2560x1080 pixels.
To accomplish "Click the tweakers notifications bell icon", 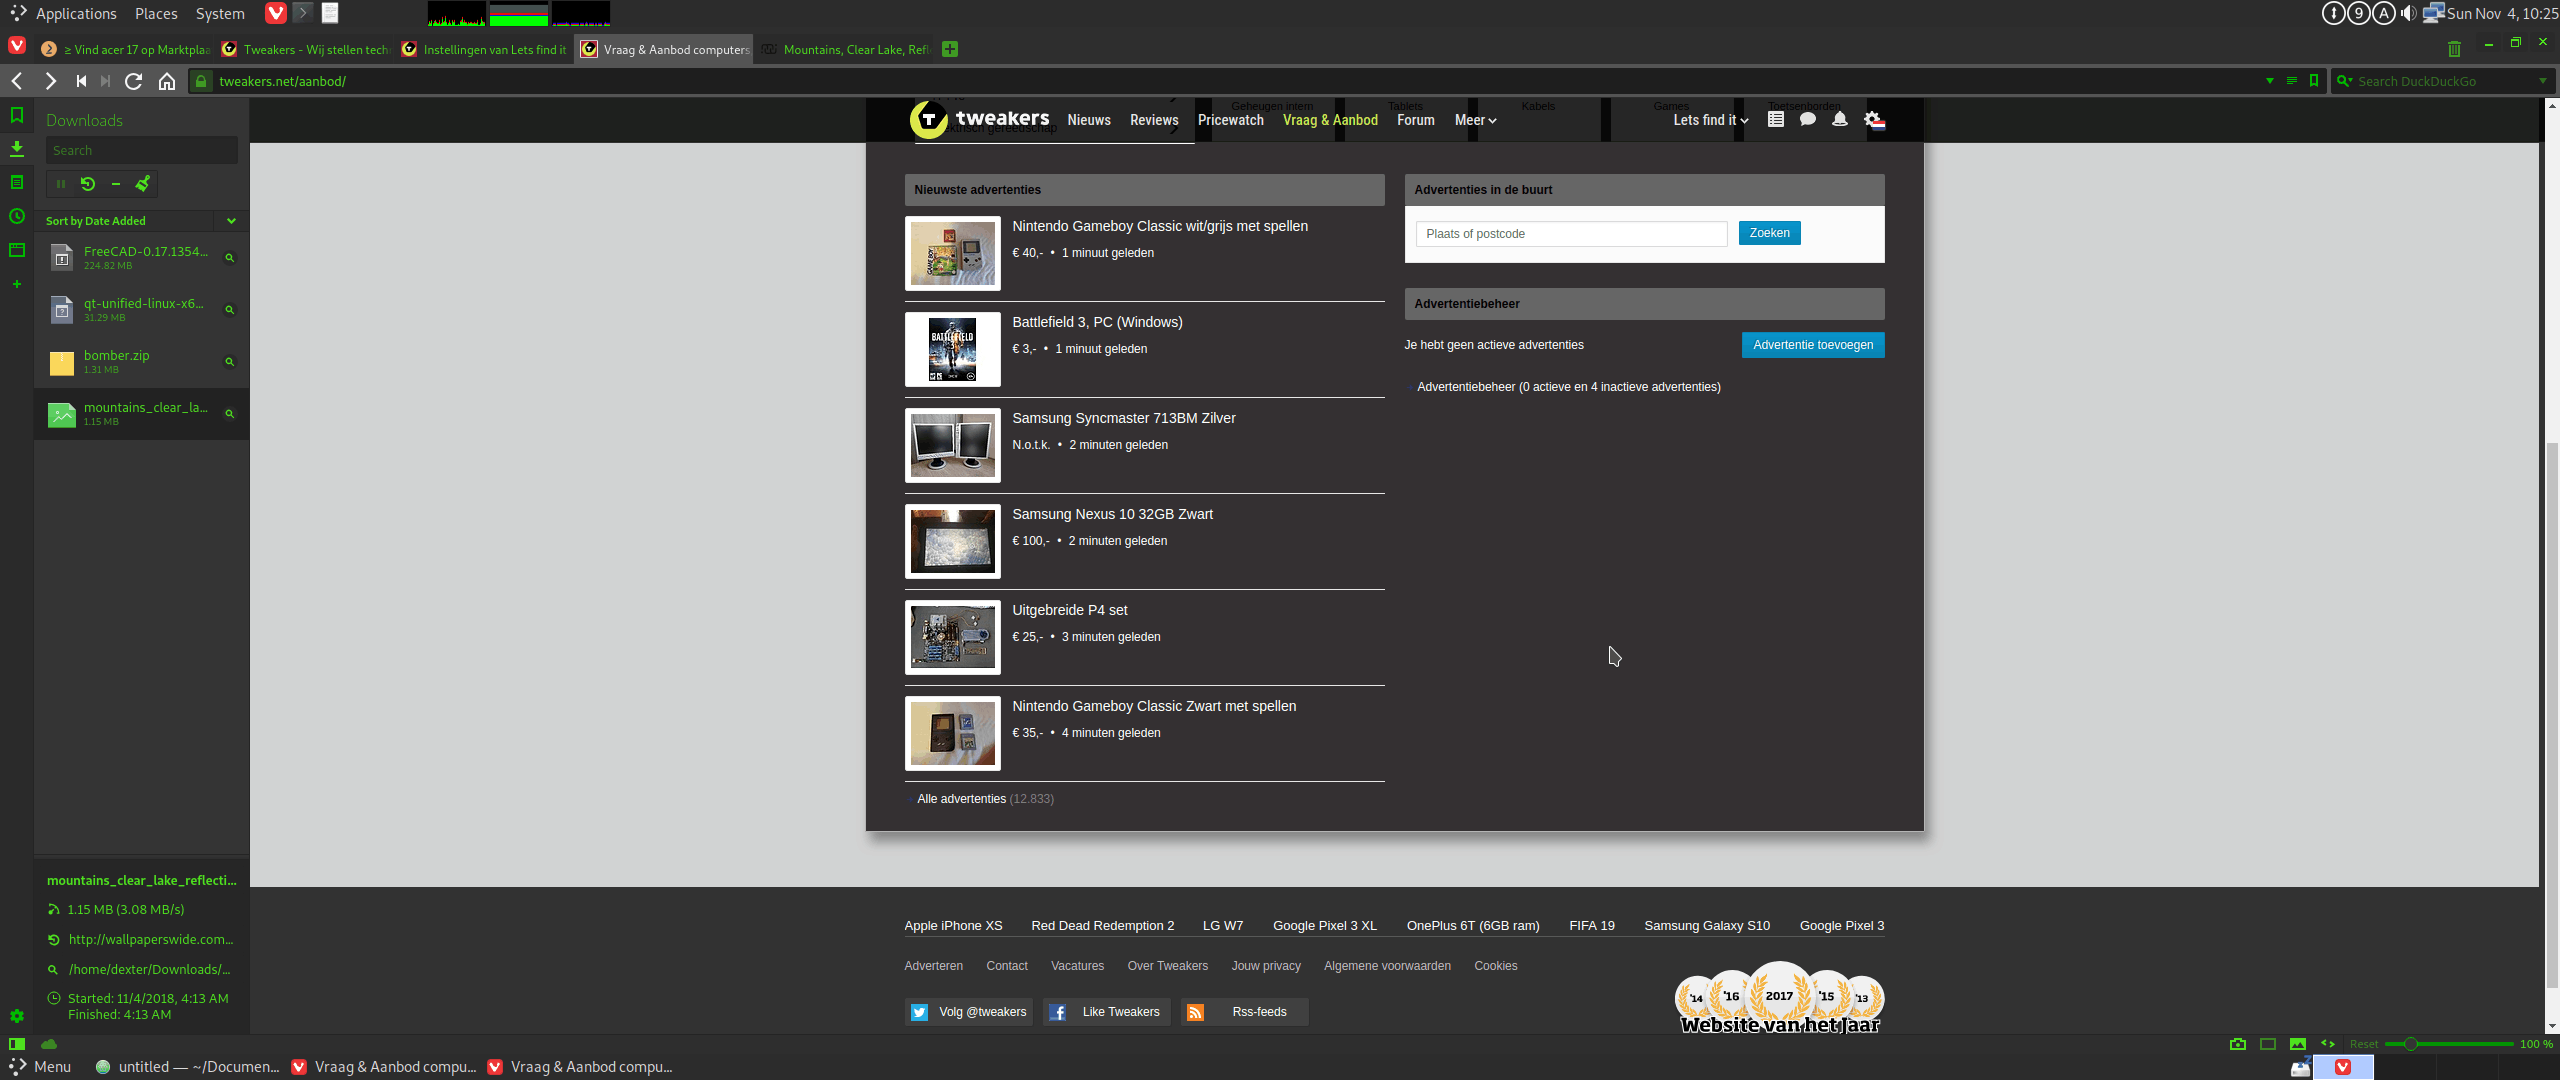I will point(1839,120).
